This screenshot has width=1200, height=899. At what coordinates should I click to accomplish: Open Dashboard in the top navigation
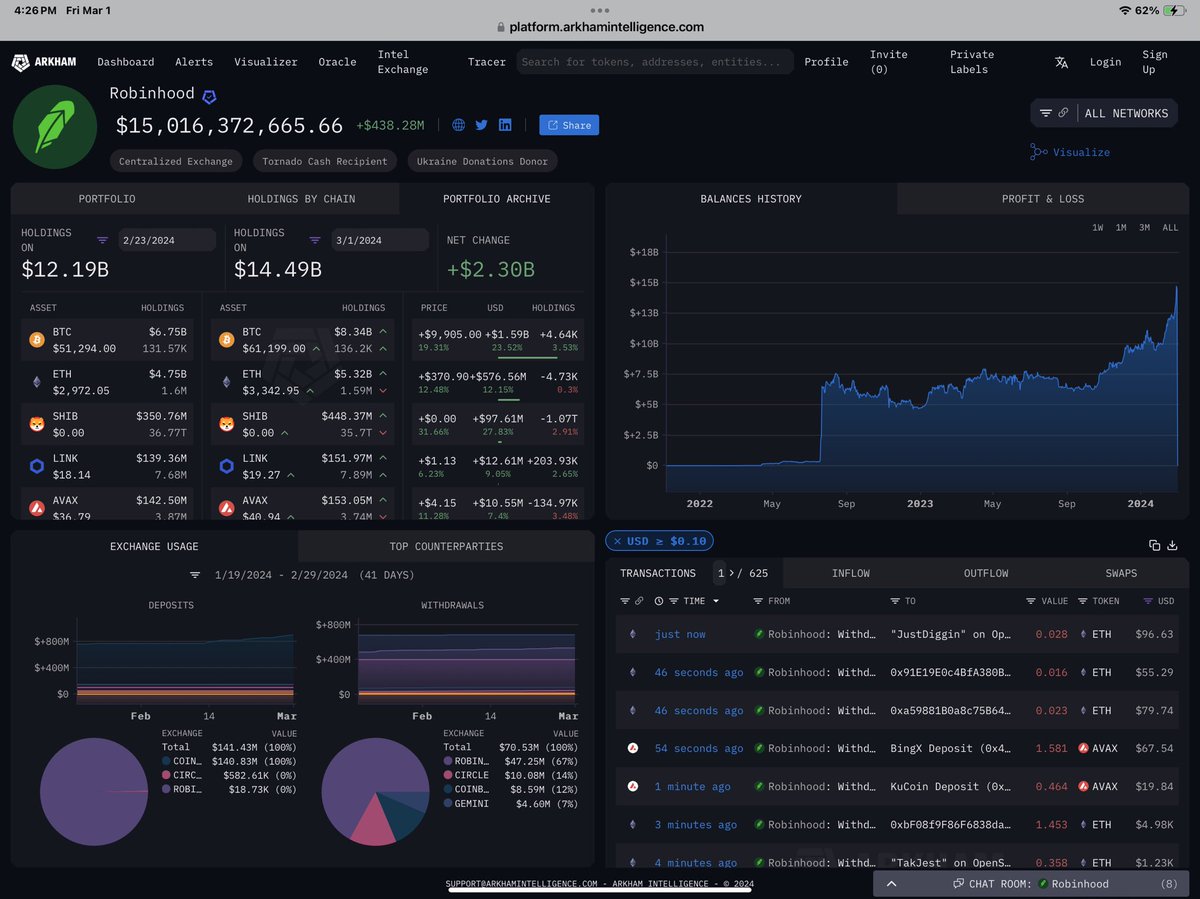click(125, 62)
